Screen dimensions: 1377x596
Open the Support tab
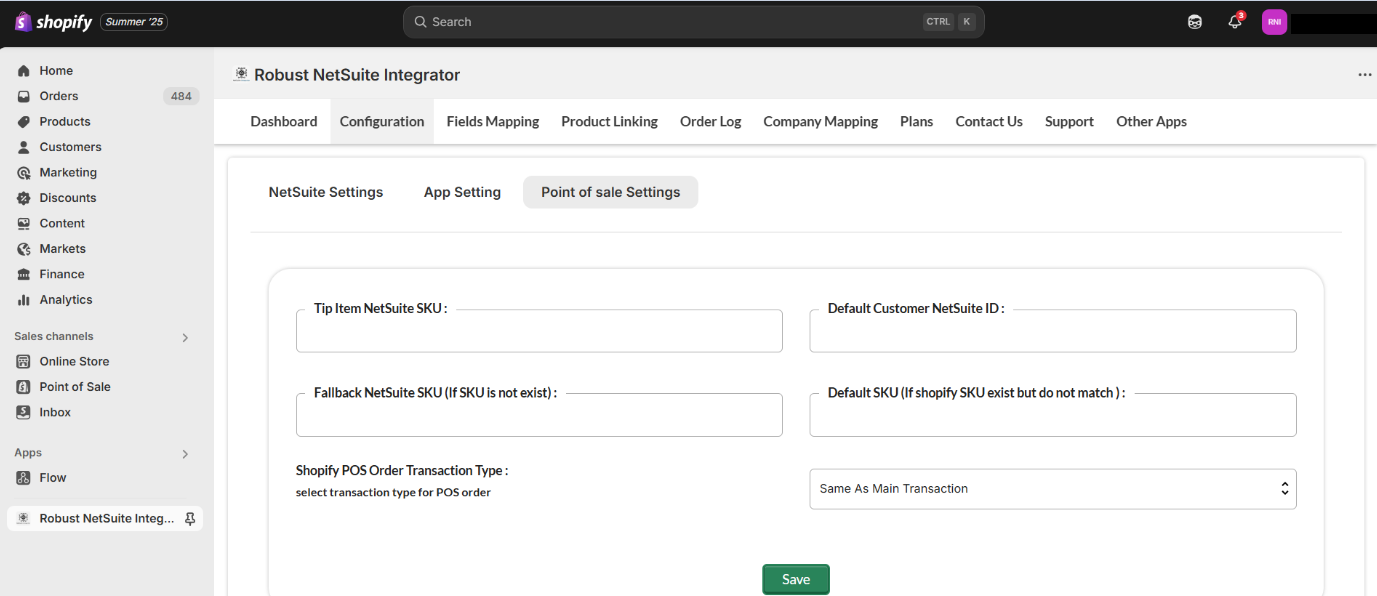click(1069, 122)
